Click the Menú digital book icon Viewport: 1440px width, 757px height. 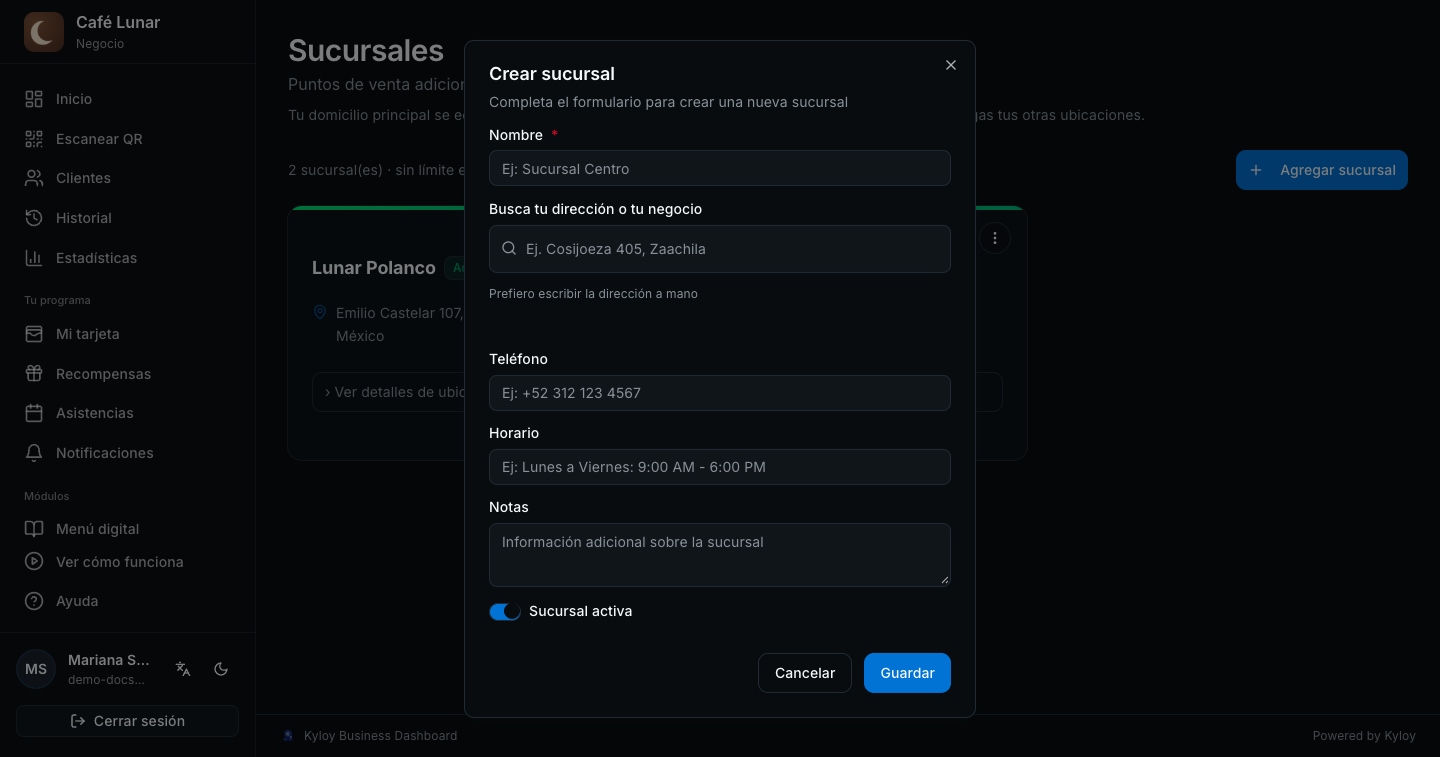point(34,529)
